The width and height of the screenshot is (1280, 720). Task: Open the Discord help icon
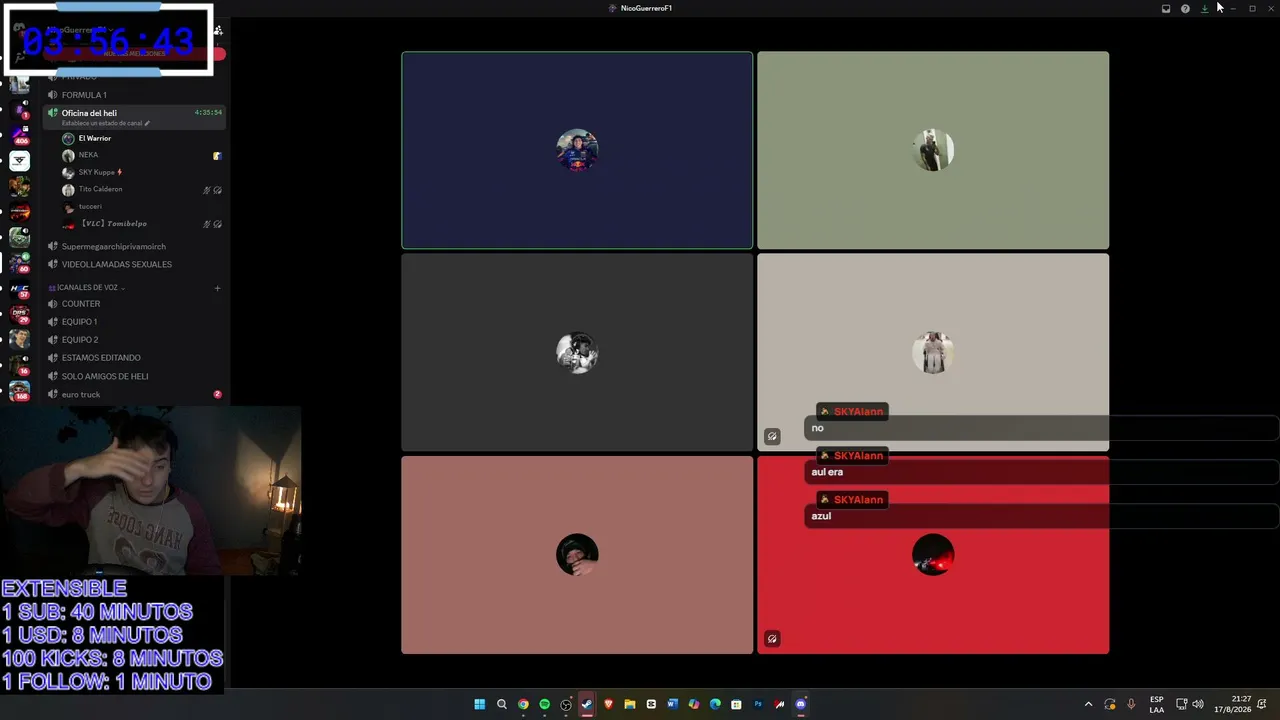pos(1185,9)
